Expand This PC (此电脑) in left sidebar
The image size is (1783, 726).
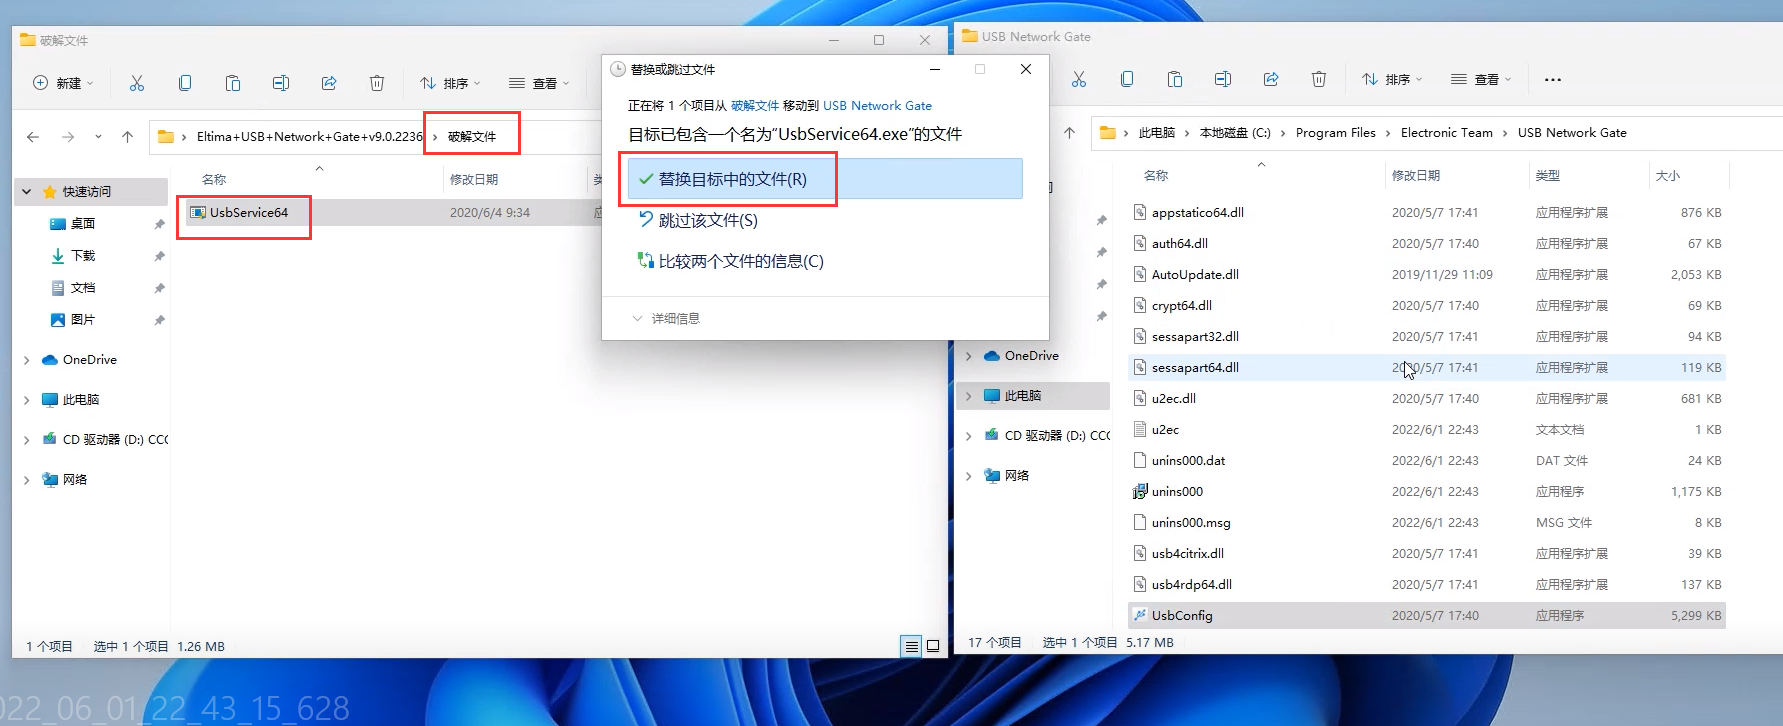tap(27, 400)
